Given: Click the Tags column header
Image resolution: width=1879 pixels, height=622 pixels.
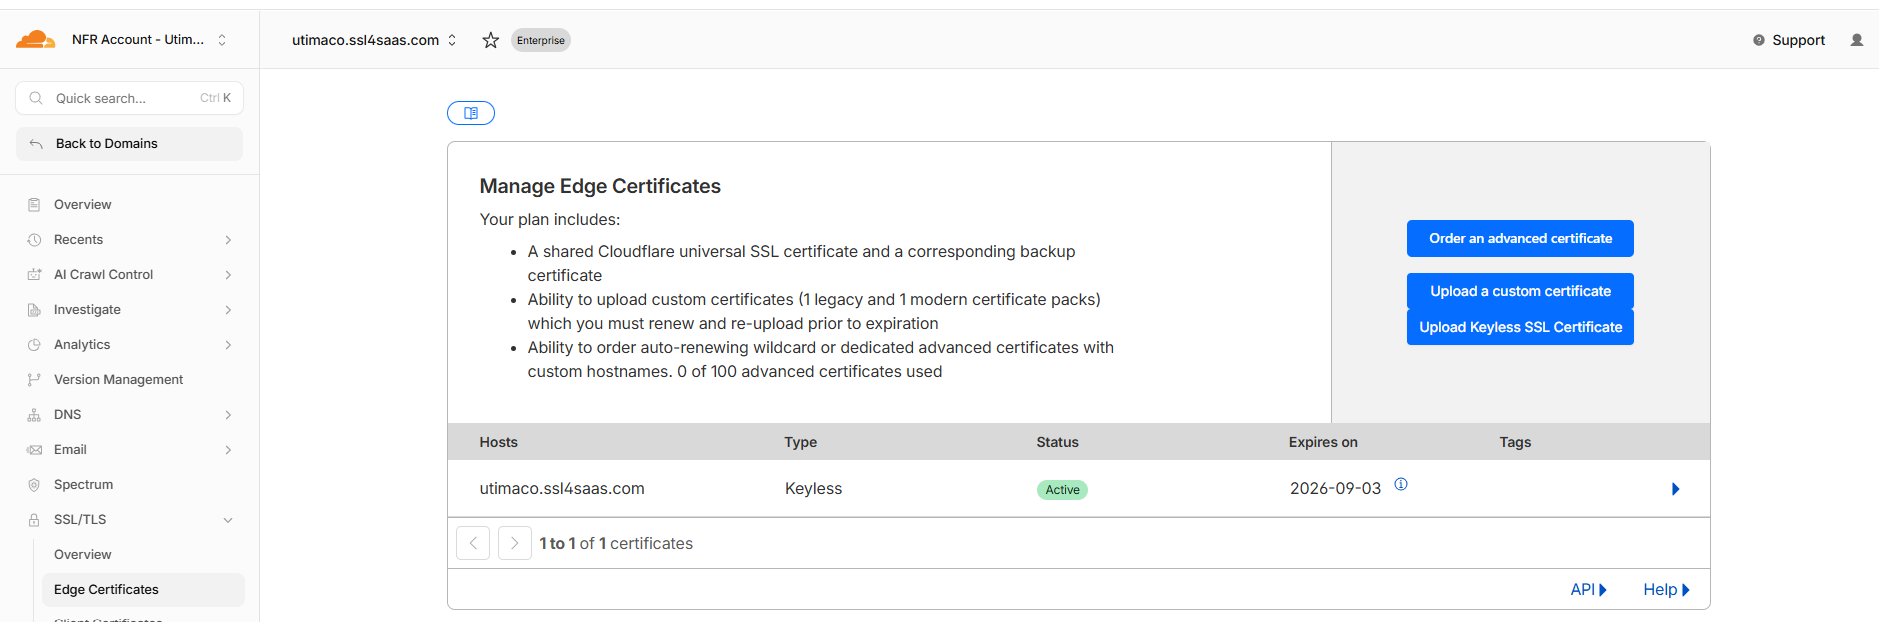Looking at the screenshot, I should [1515, 442].
